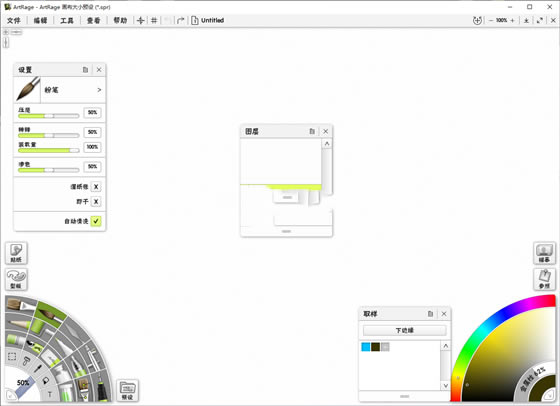Open the References pin panel button
This screenshot has width=560, height=406.
click(x=544, y=279)
